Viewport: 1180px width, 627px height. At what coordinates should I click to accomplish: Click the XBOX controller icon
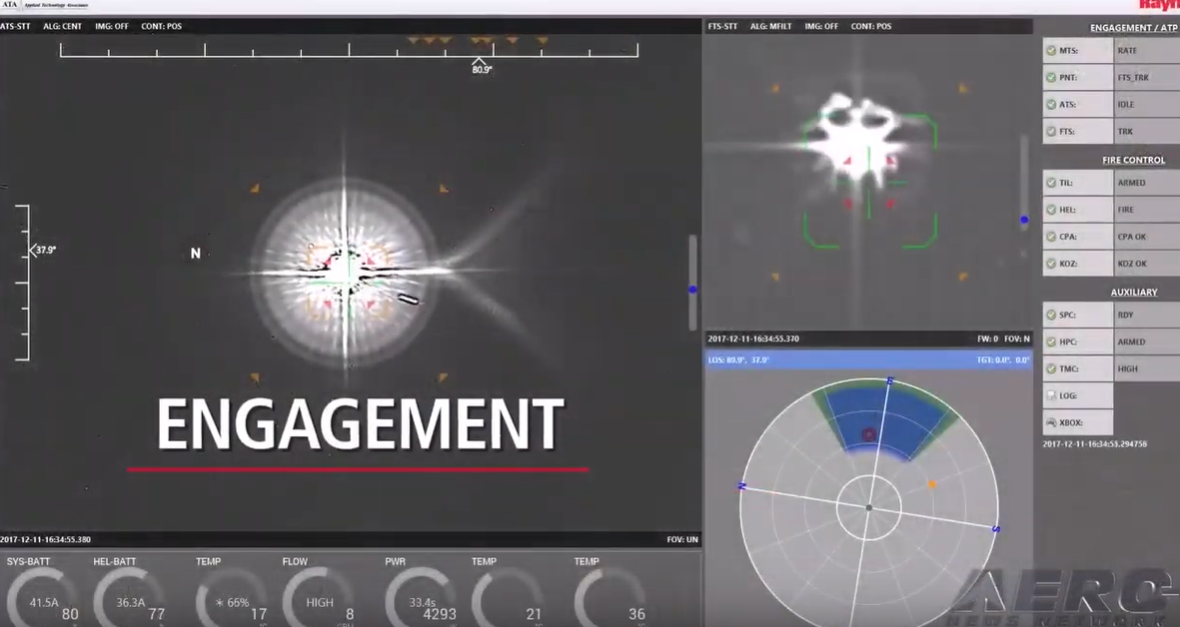pos(1051,423)
